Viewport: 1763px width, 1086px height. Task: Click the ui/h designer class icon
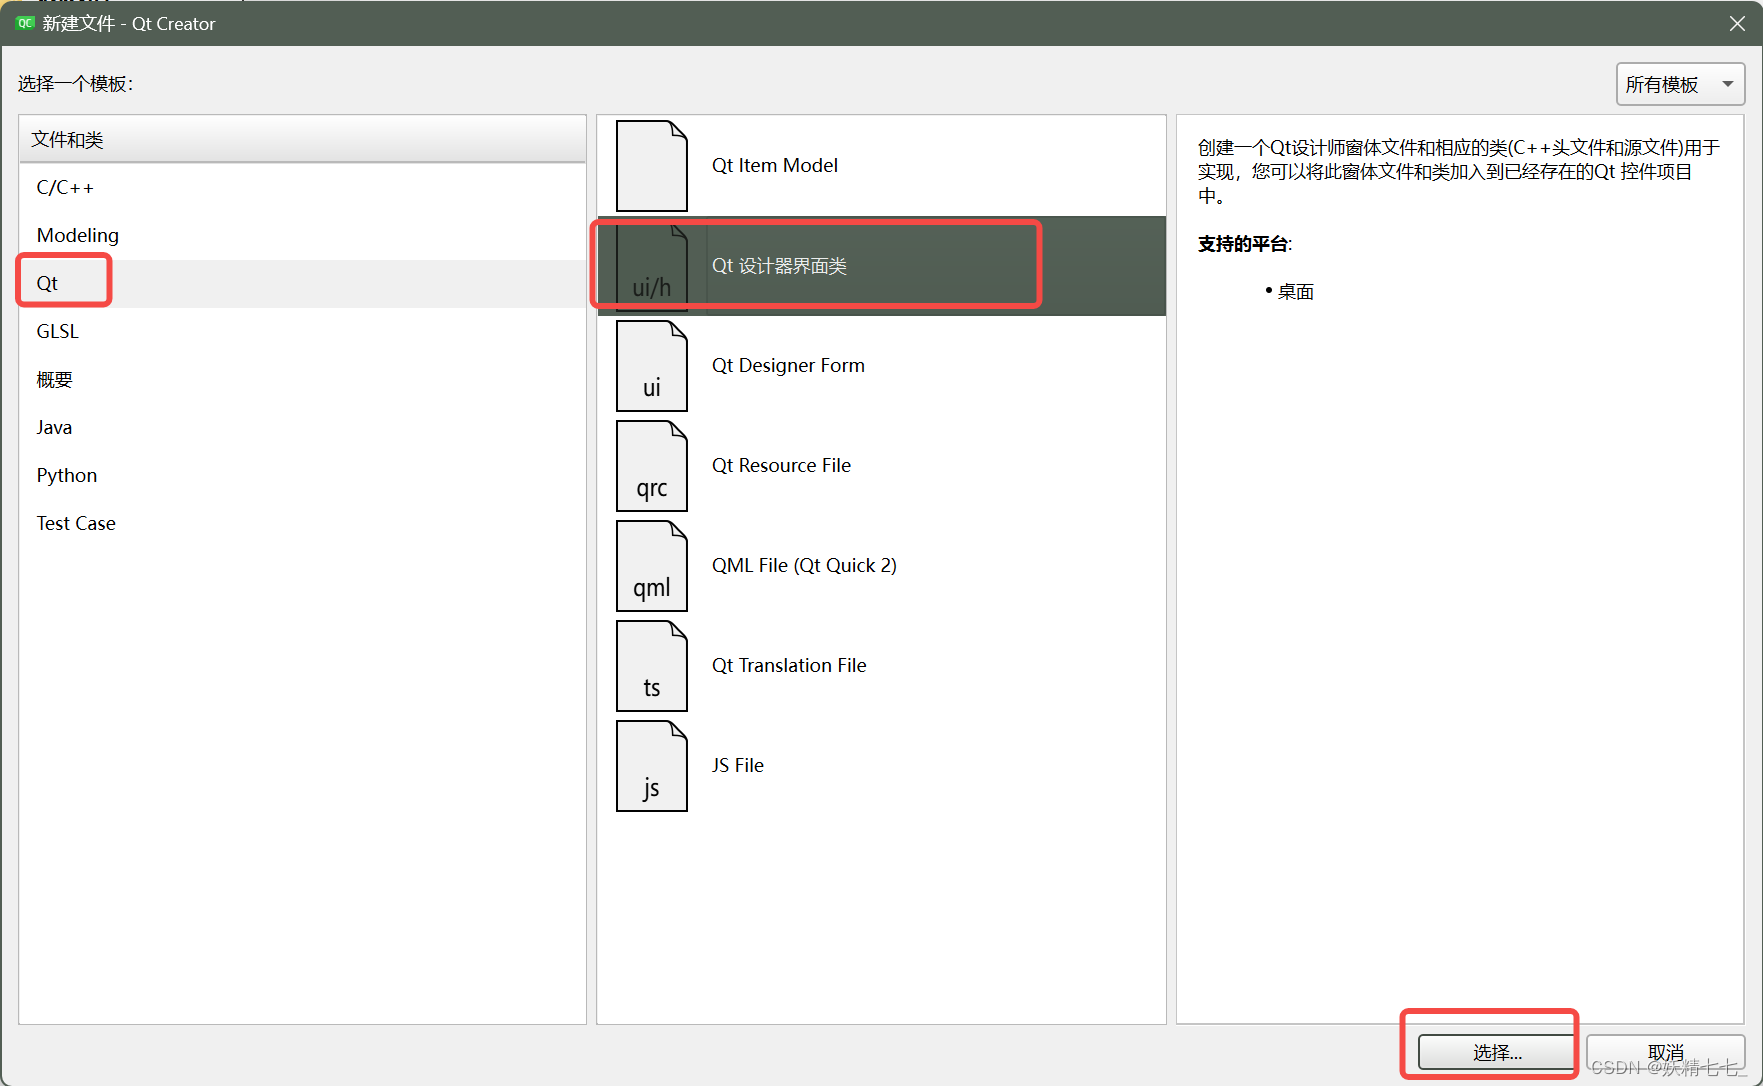click(x=652, y=266)
